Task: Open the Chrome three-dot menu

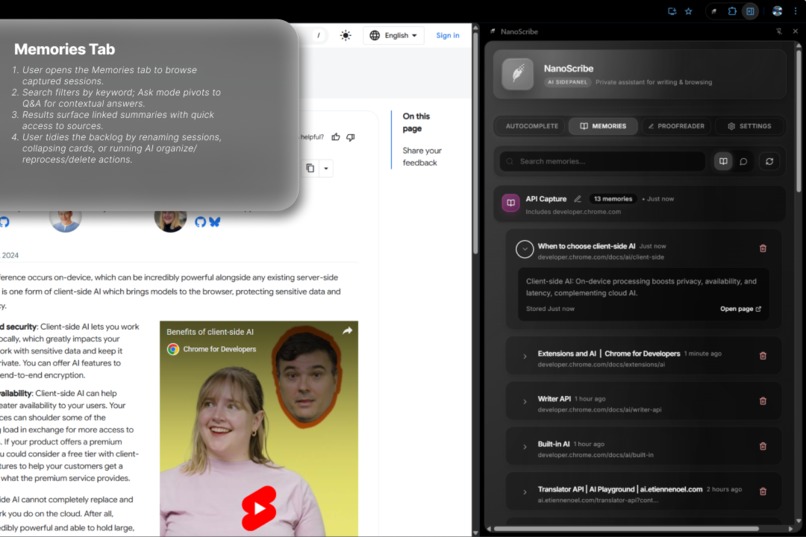Action: pyautogui.click(x=795, y=11)
